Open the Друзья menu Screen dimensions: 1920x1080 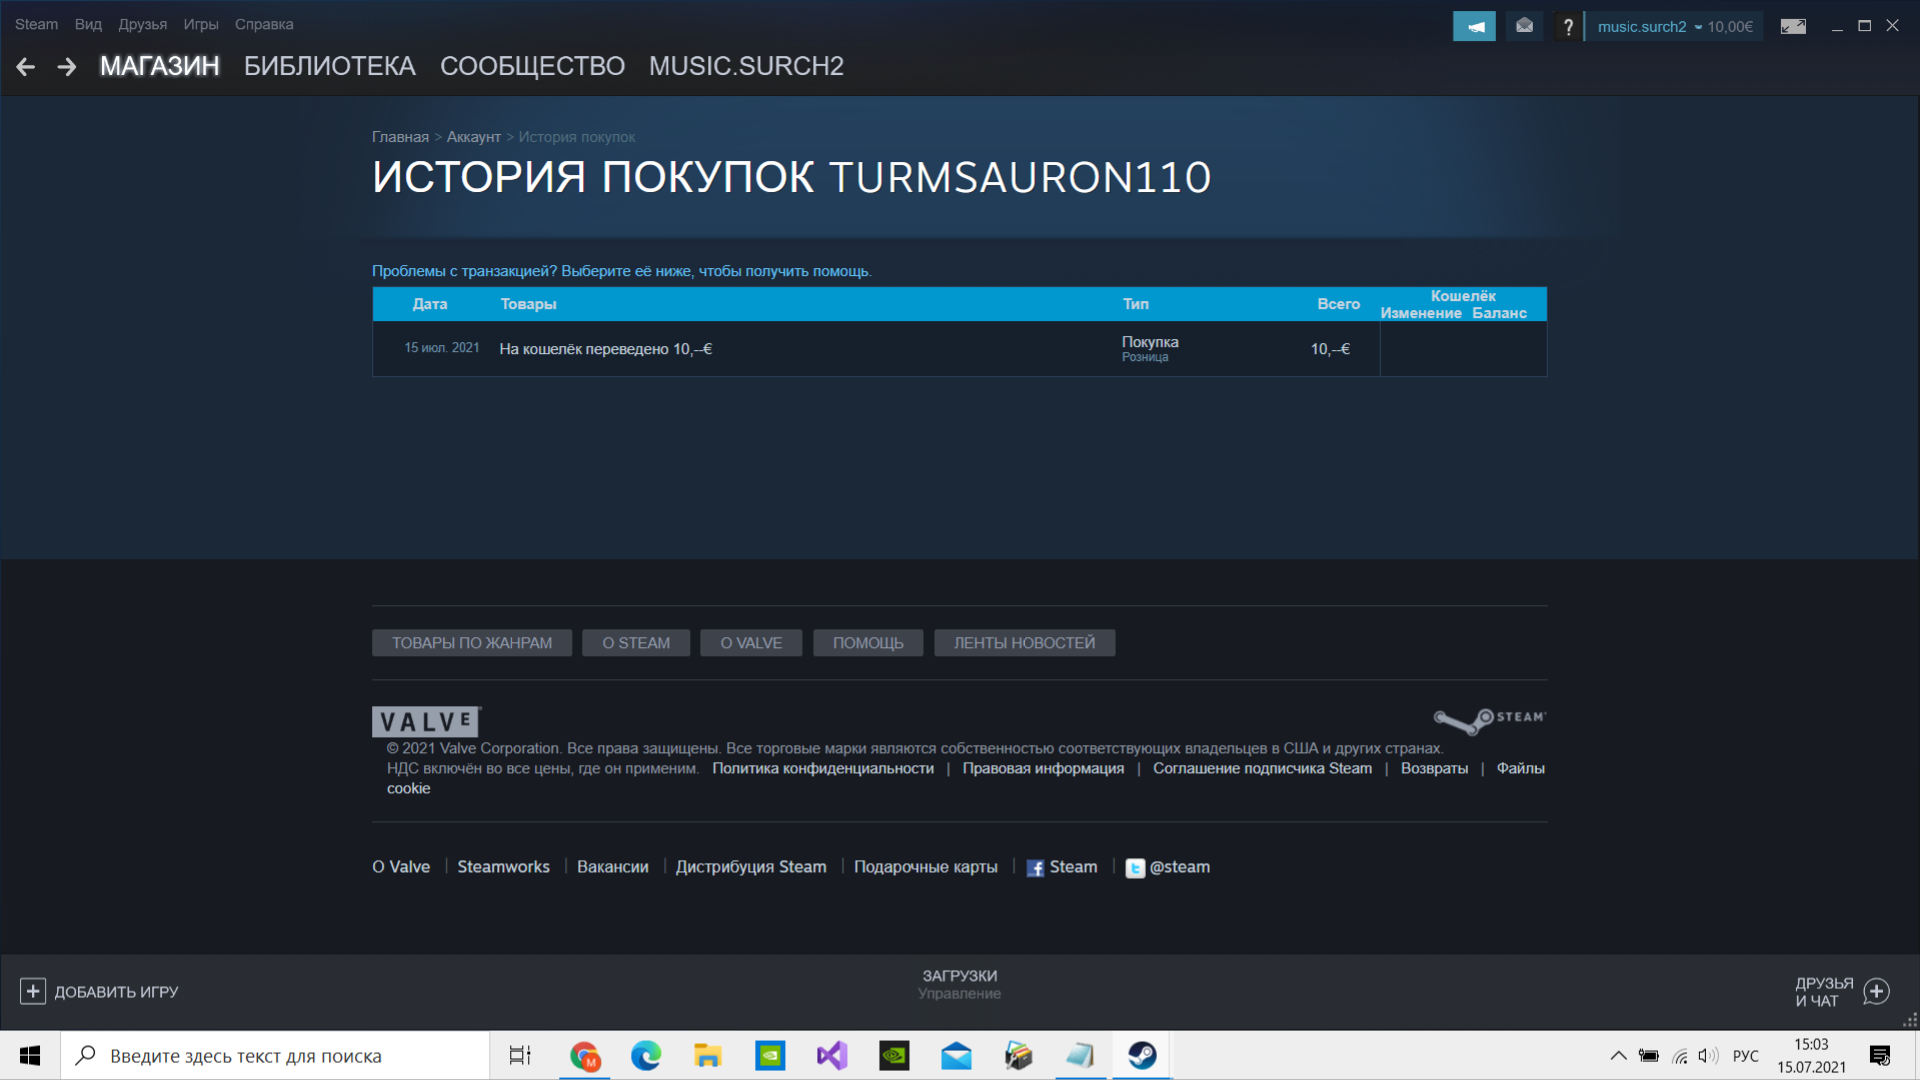pos(142,24)
